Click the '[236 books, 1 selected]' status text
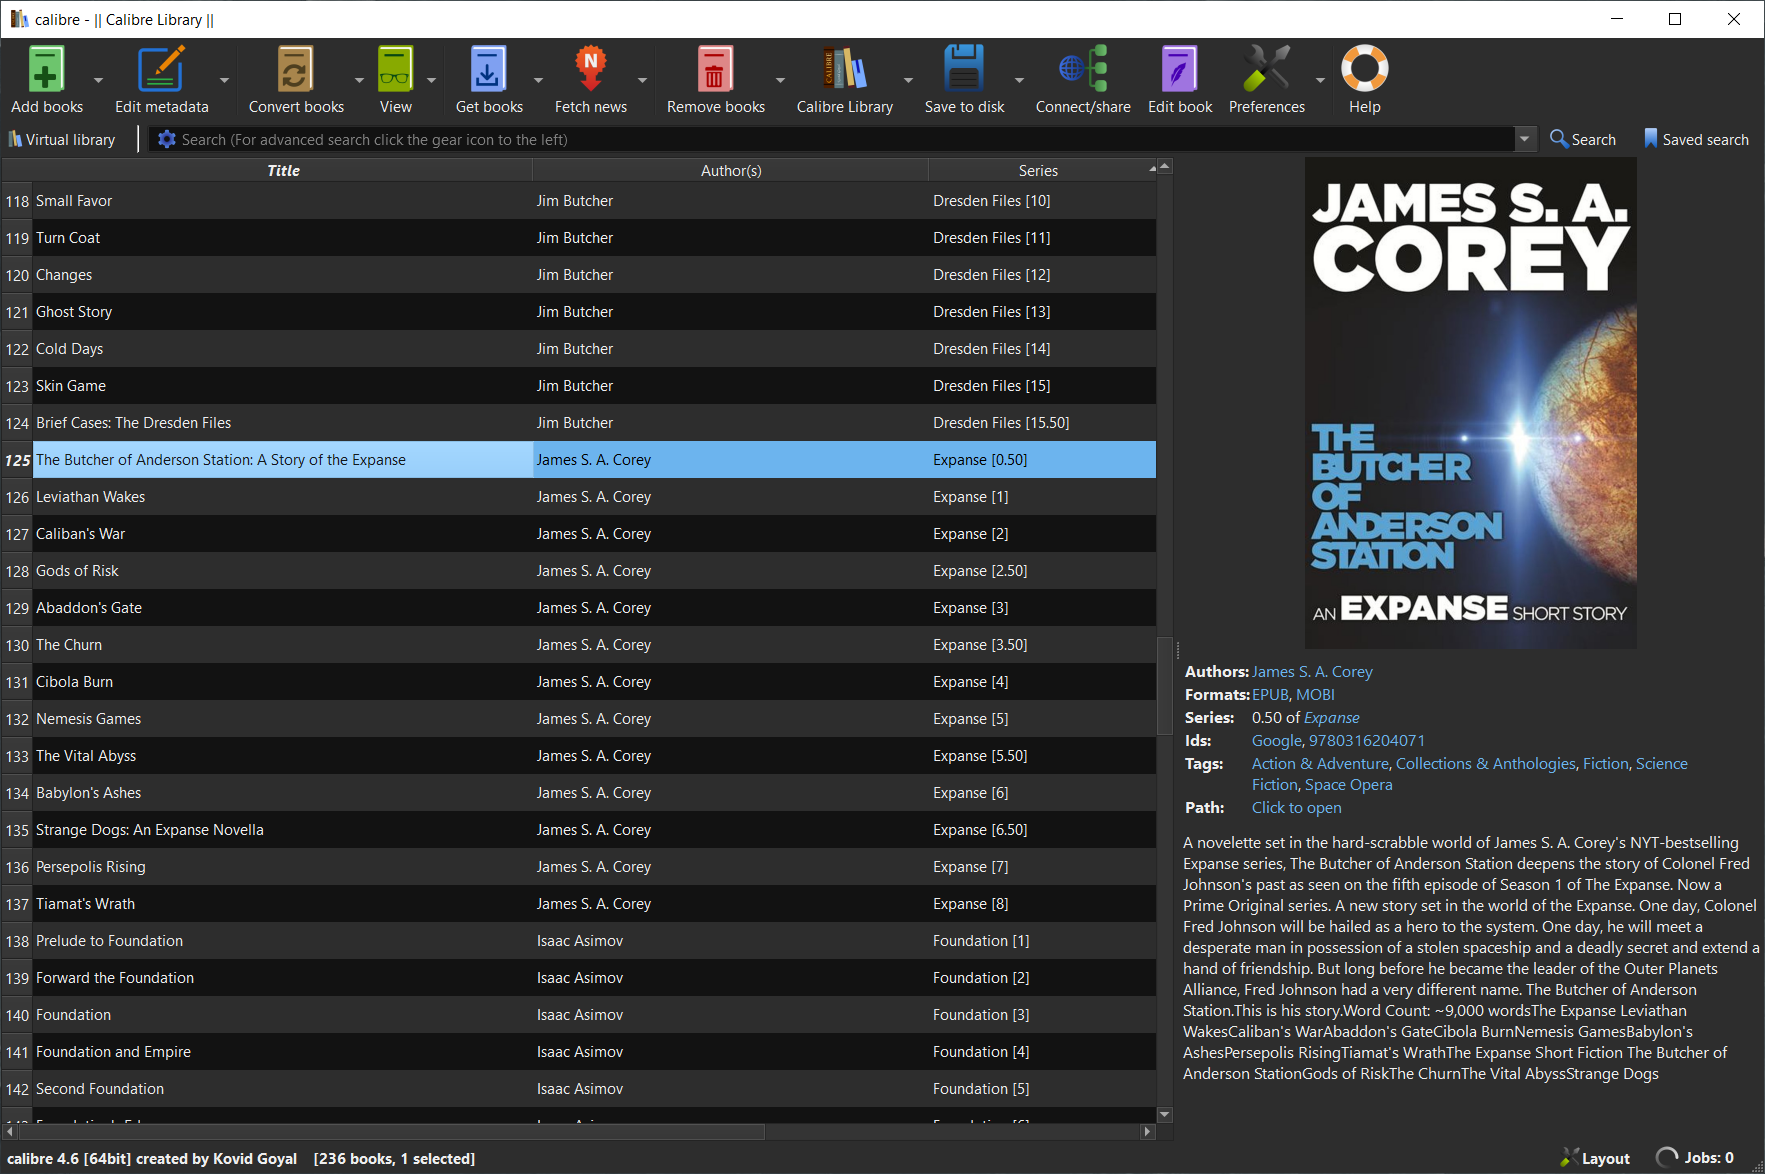Screen dimensions: 1765x1174 tap(394, 1159)
